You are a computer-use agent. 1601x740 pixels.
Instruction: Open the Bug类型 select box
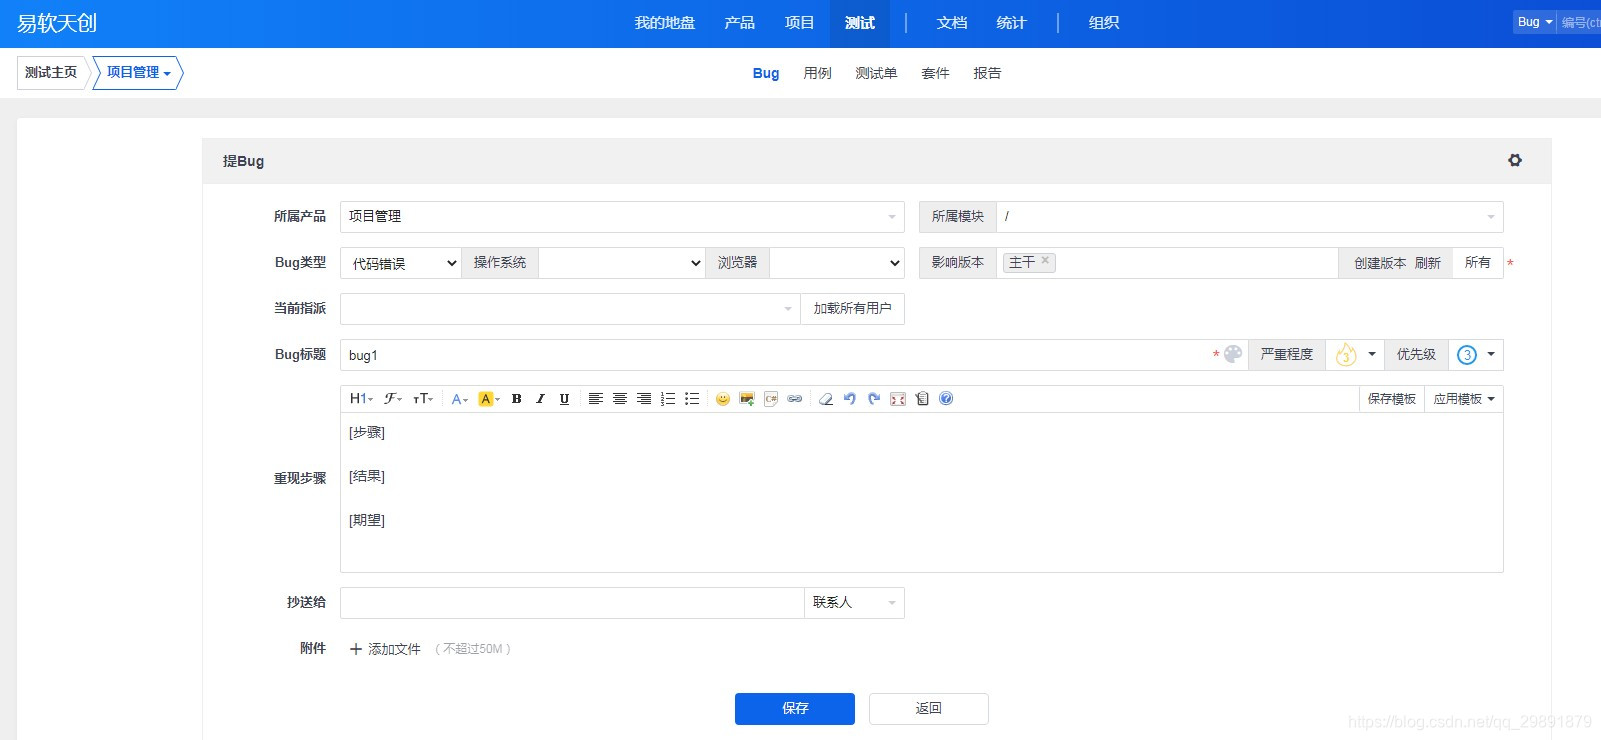pos(401,263)
